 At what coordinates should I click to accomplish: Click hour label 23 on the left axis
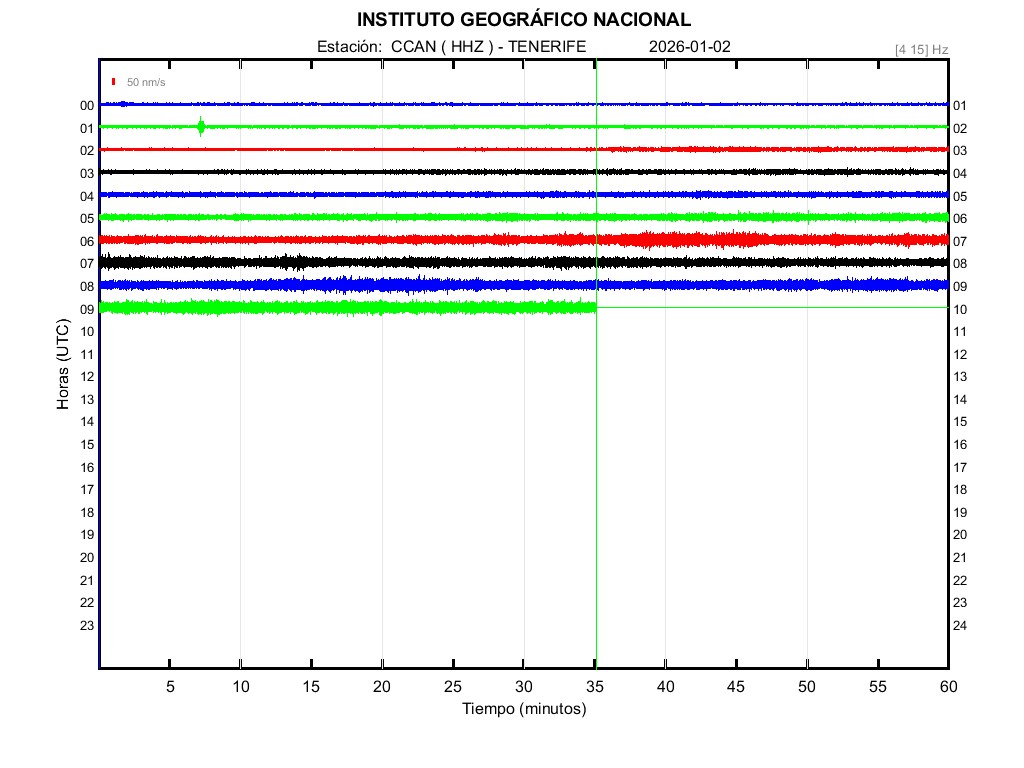point(87,625)
